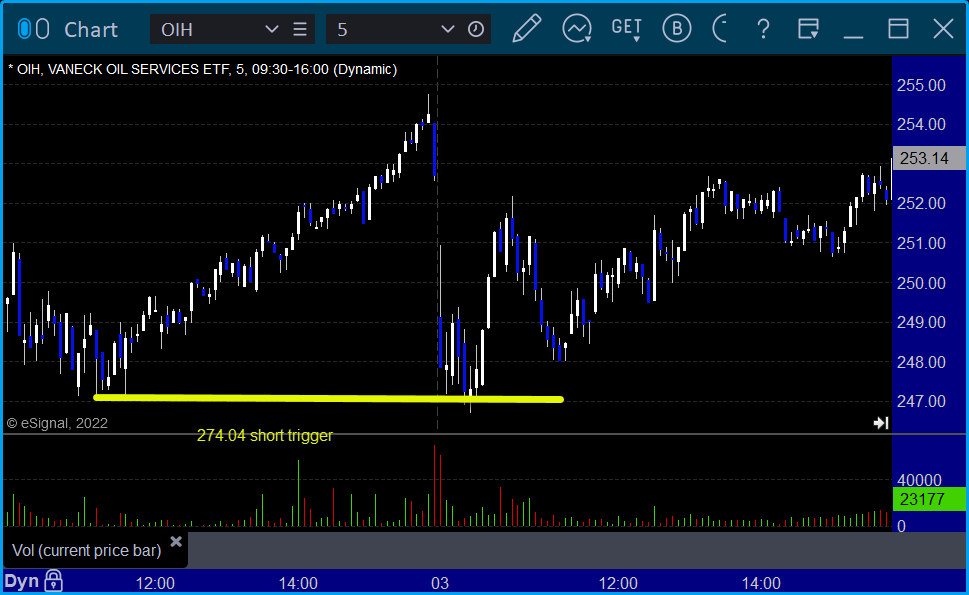Click the current price 253.14 marker
This screenshot has width=969, height=595.
pyautogui.click(x=929, y=158)
